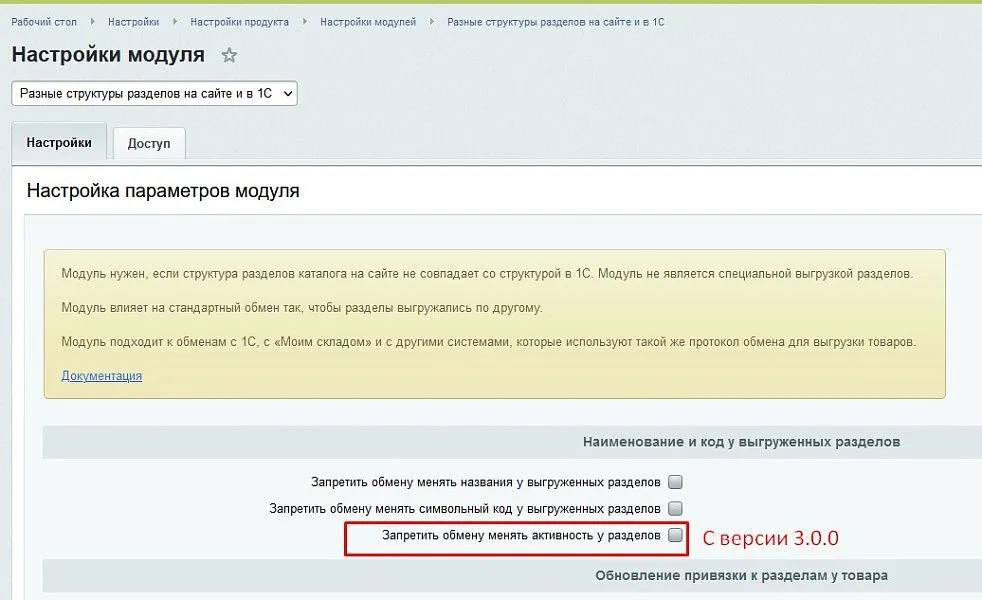Switch to the Доступ tab

149,142
